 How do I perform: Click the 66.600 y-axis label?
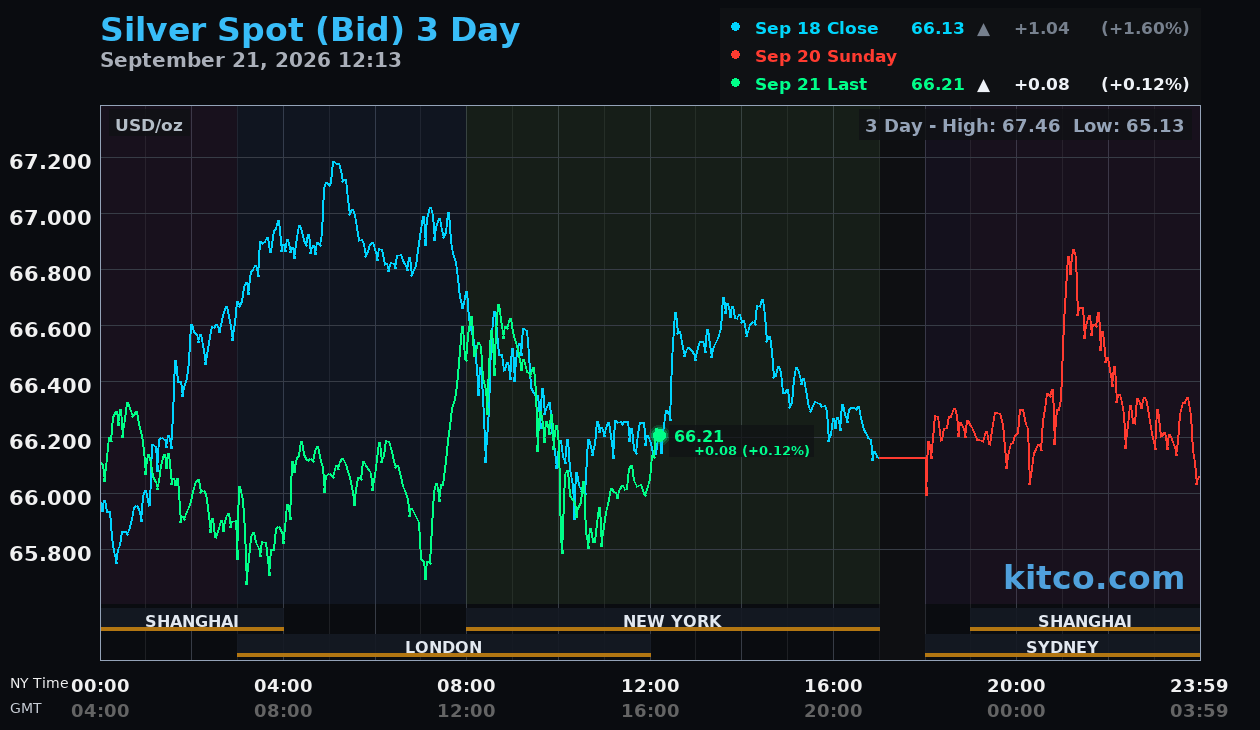pyautogui.click(x=50, y=329)
